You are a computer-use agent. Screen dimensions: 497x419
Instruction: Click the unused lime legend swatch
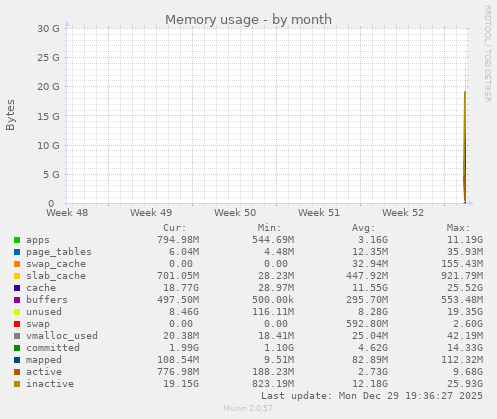pyautogui.click(x=17, y=312)
